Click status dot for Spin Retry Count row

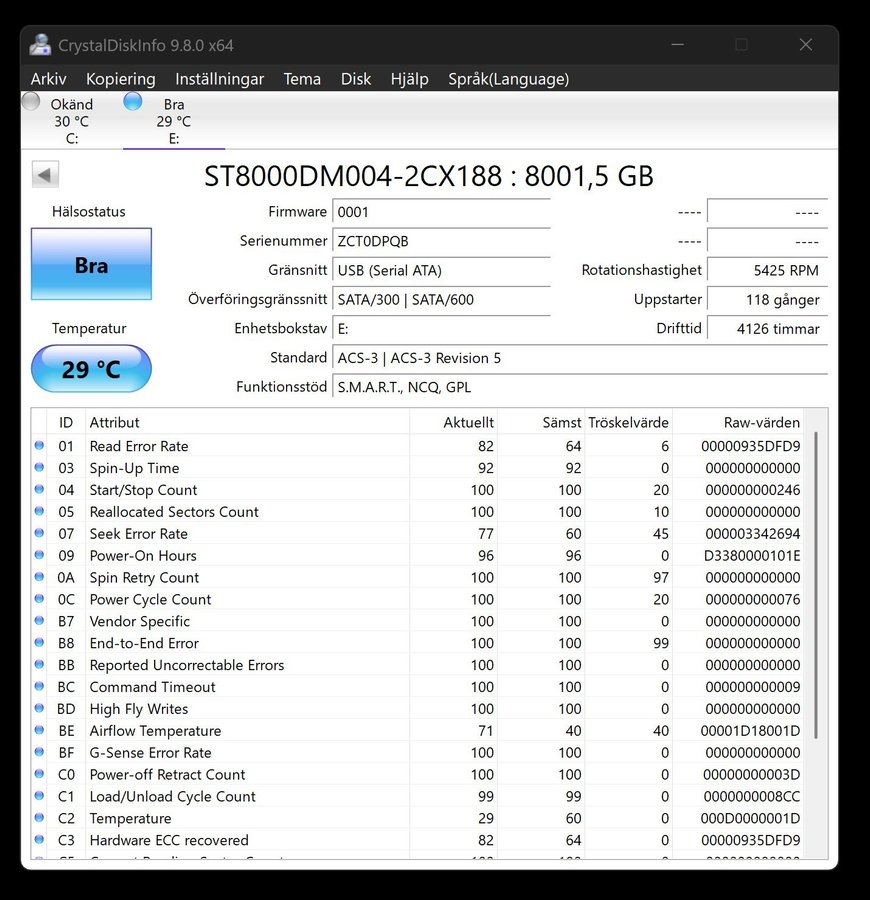(x=39, y=577)
